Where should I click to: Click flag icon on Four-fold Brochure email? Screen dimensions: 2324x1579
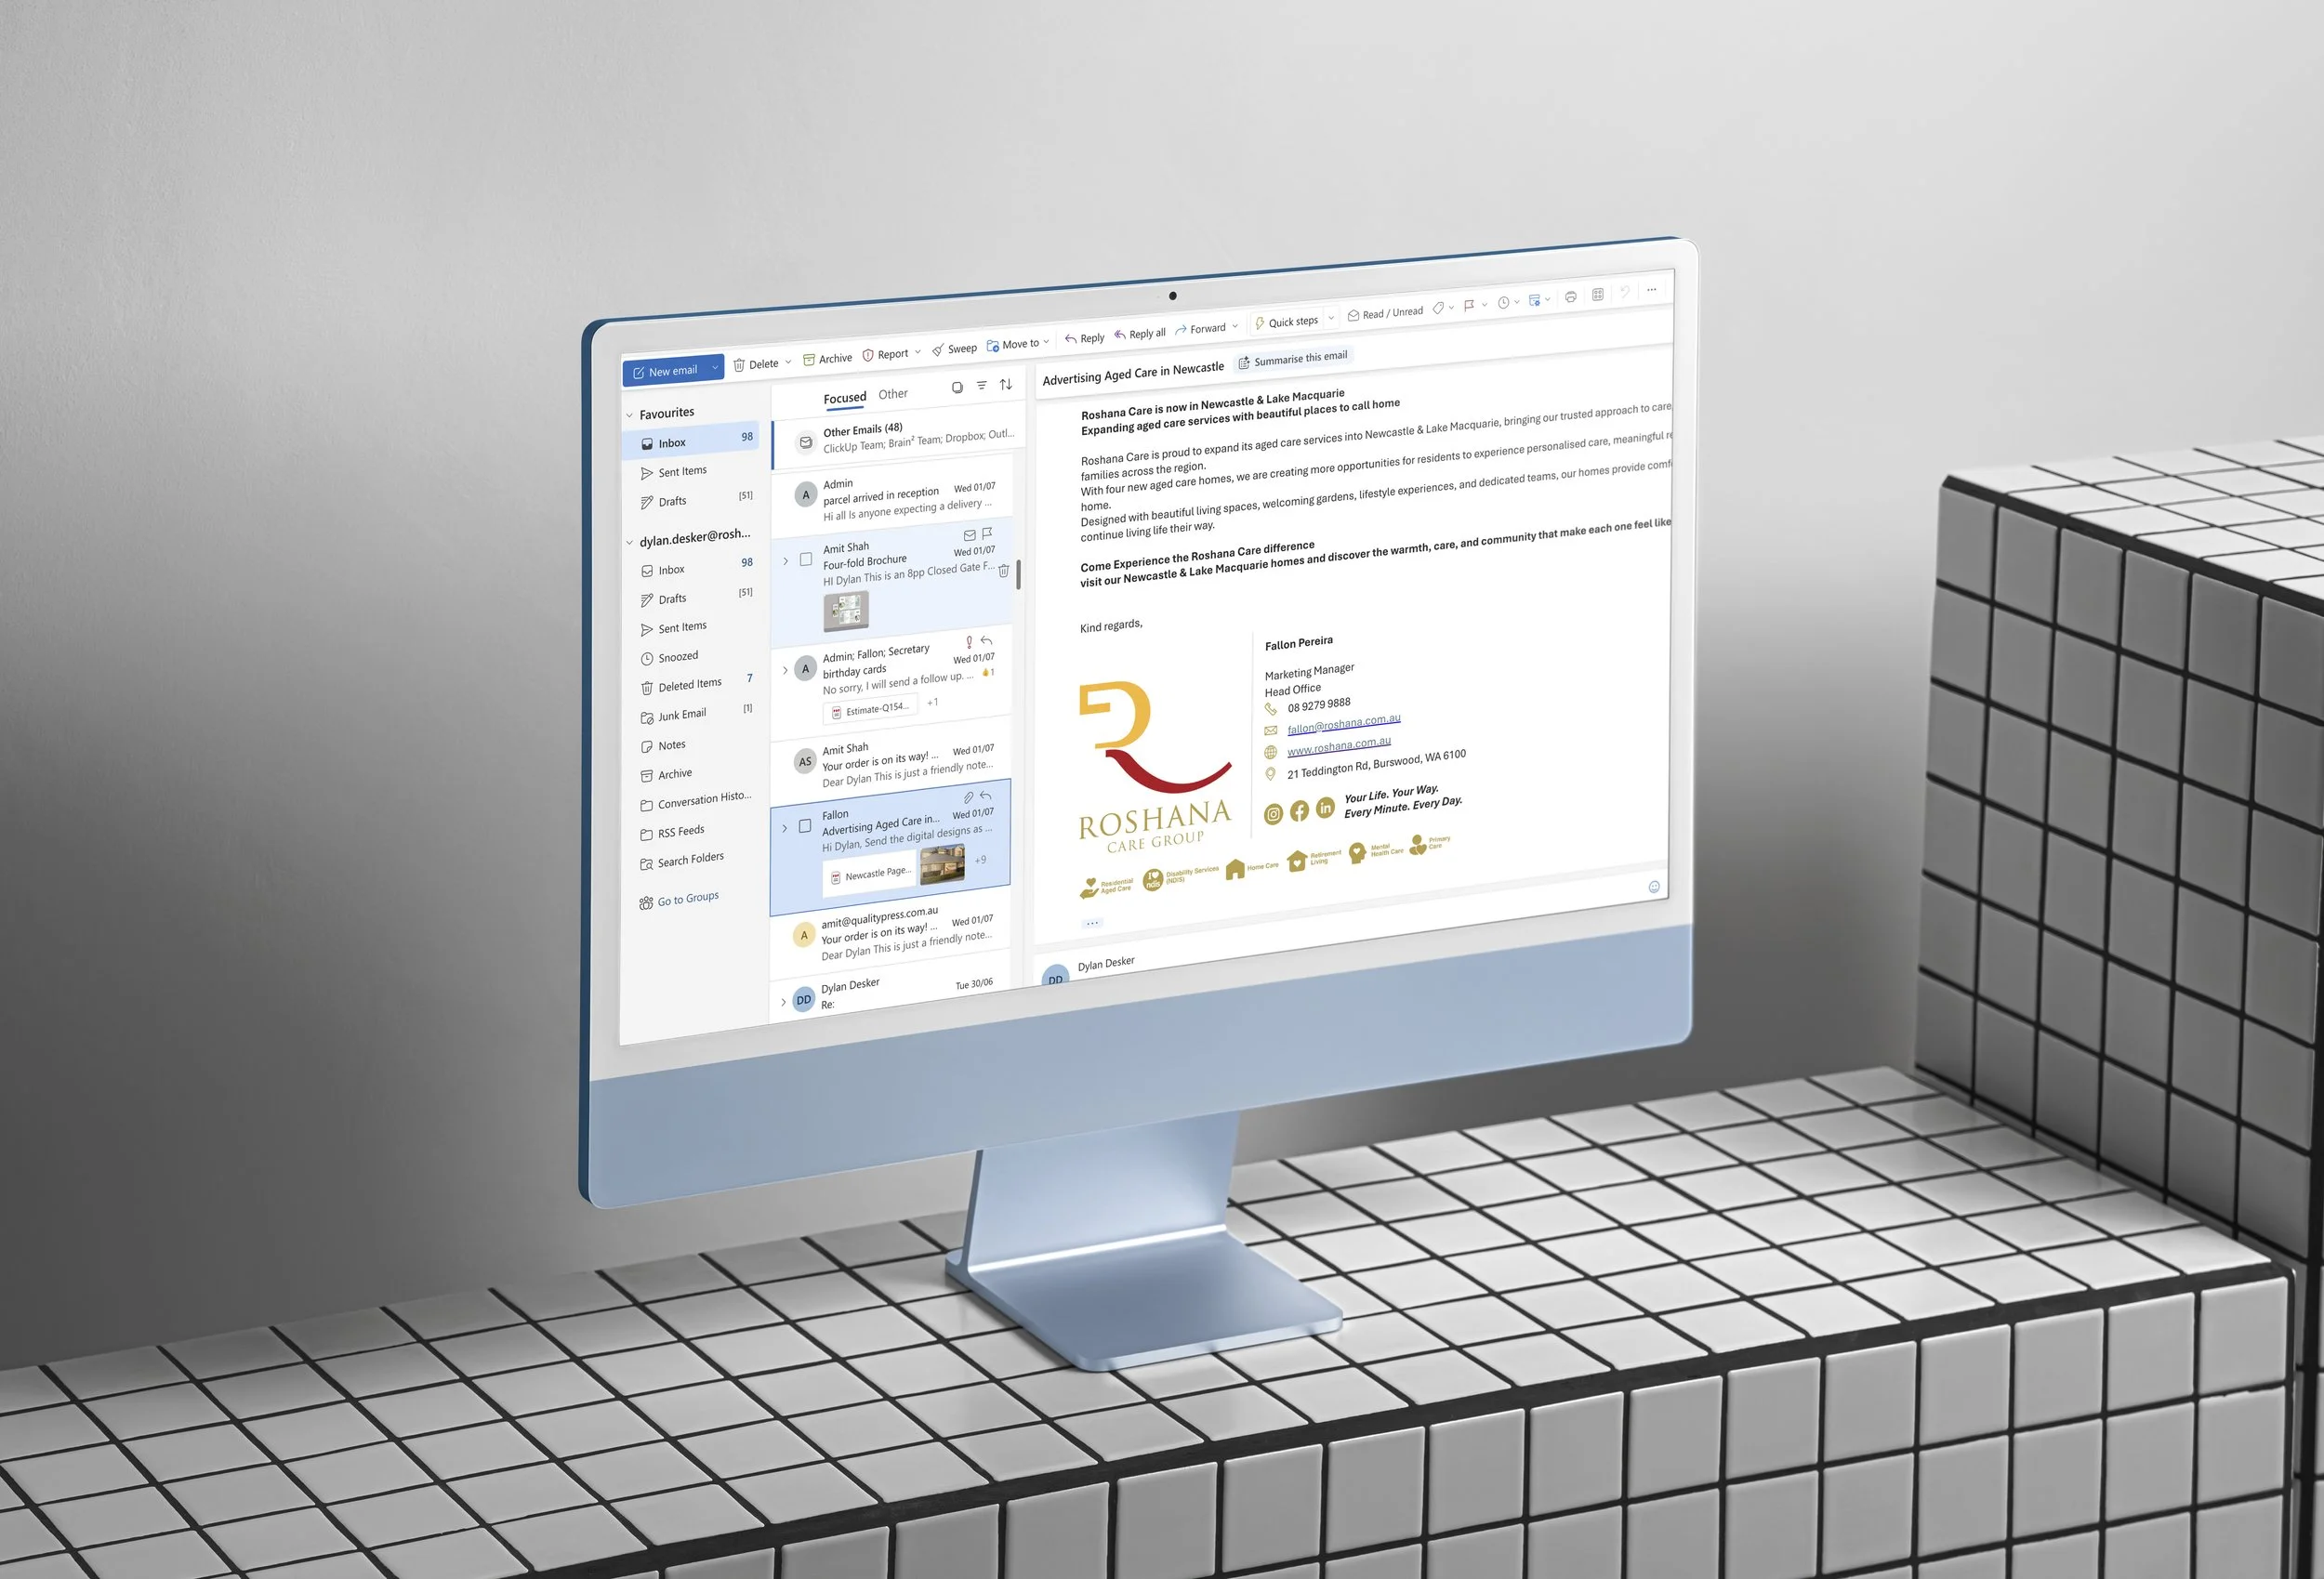(x=987, y=533)
